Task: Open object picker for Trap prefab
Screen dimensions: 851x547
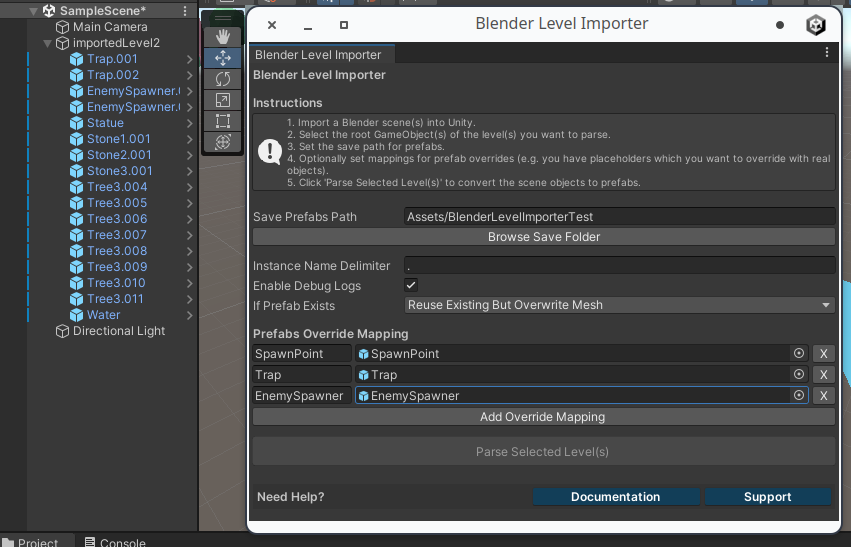Action: 799,374
